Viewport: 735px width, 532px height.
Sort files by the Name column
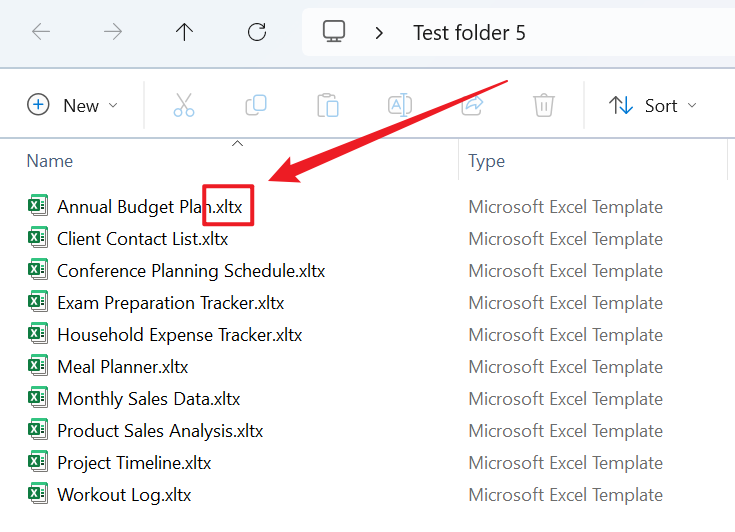pos(50,161)
